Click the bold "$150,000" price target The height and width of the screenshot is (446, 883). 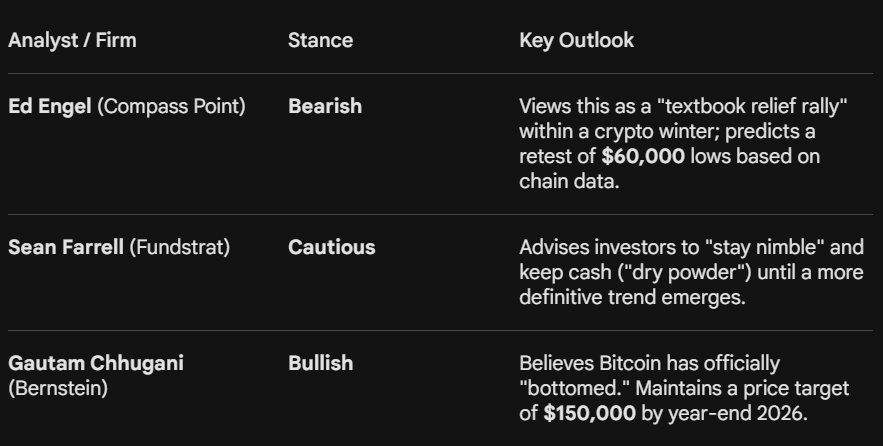[590, 413]
